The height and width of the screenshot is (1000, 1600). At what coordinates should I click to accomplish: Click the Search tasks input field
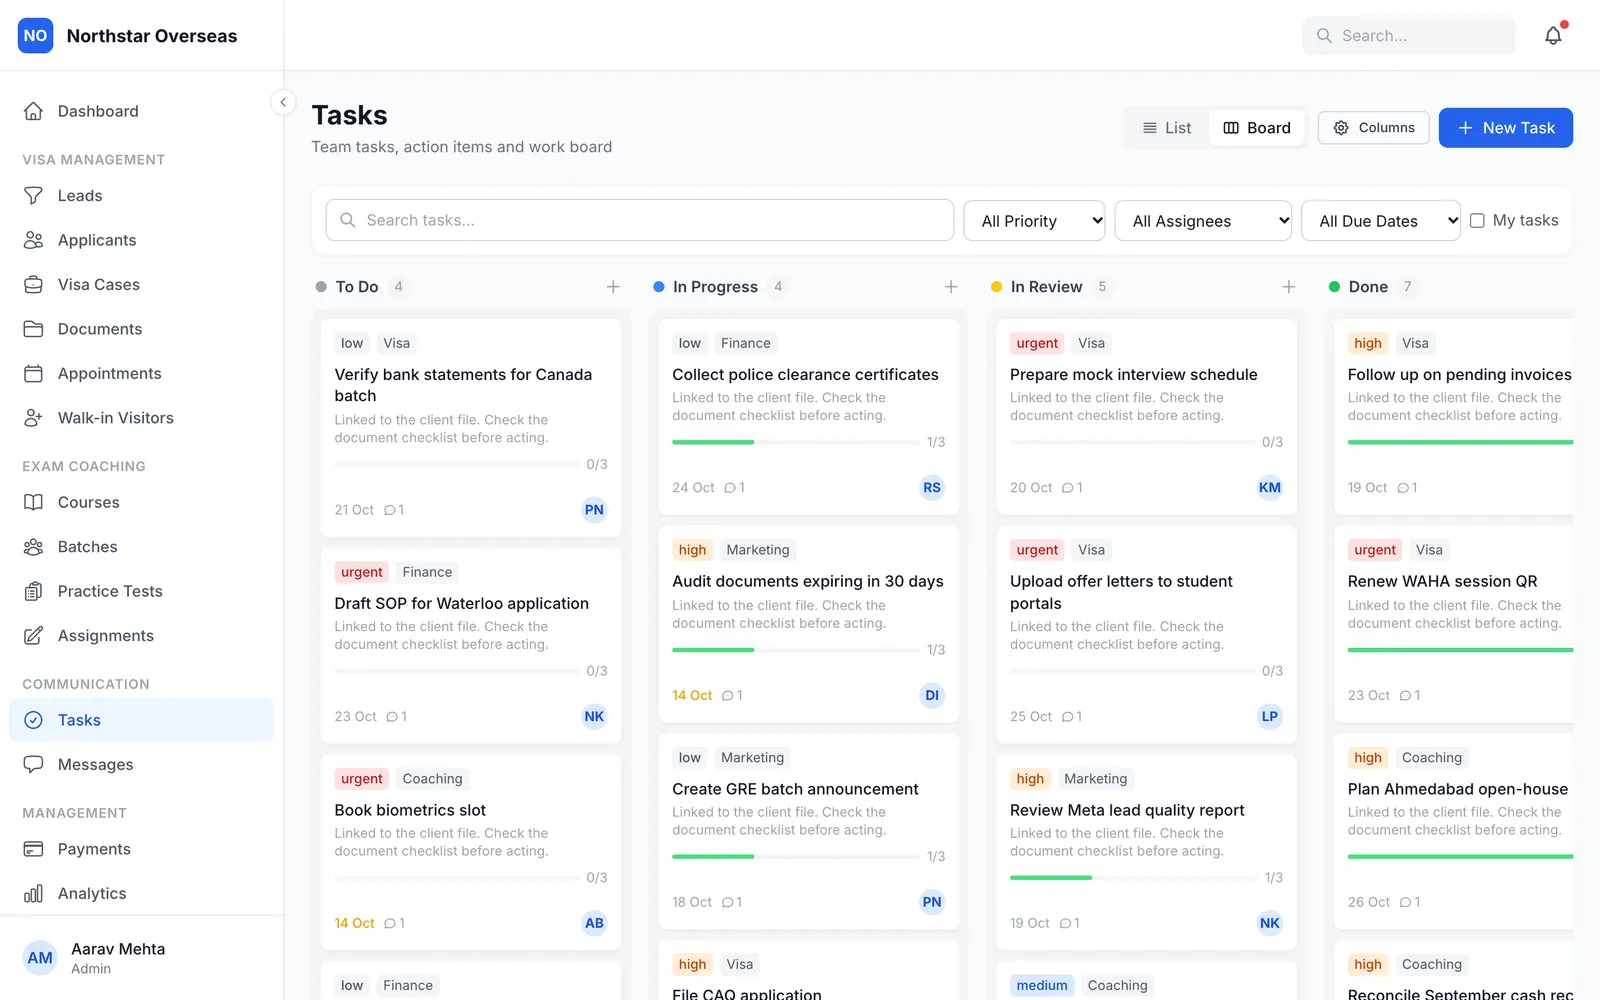[x=640, y=220]
